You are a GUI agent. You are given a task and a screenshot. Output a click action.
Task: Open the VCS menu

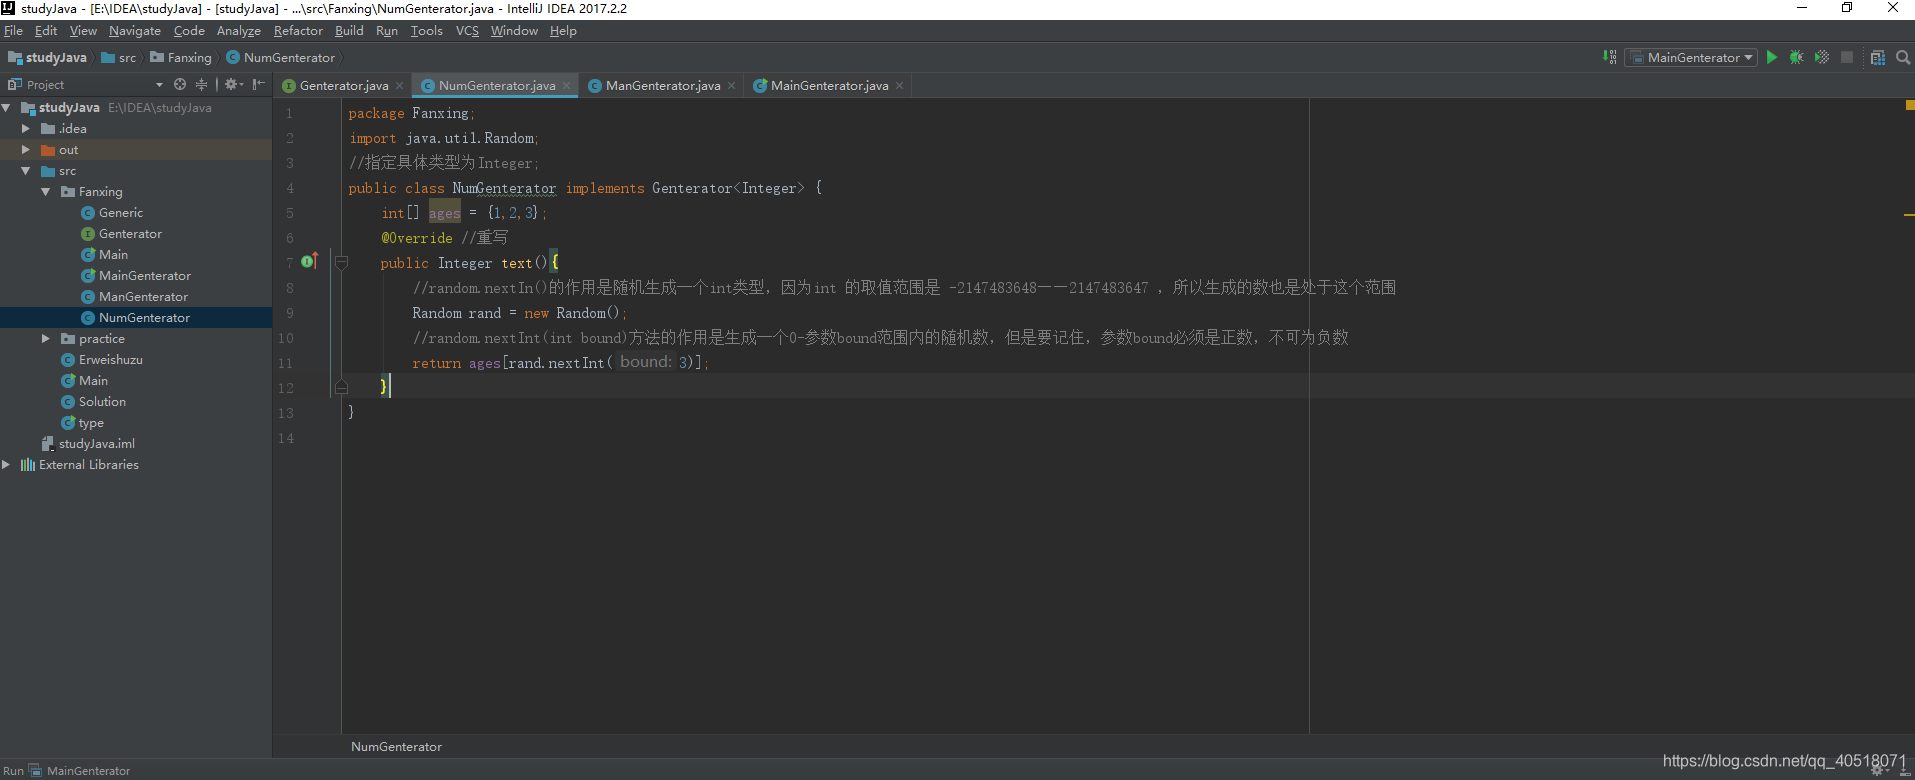[467, 31]
